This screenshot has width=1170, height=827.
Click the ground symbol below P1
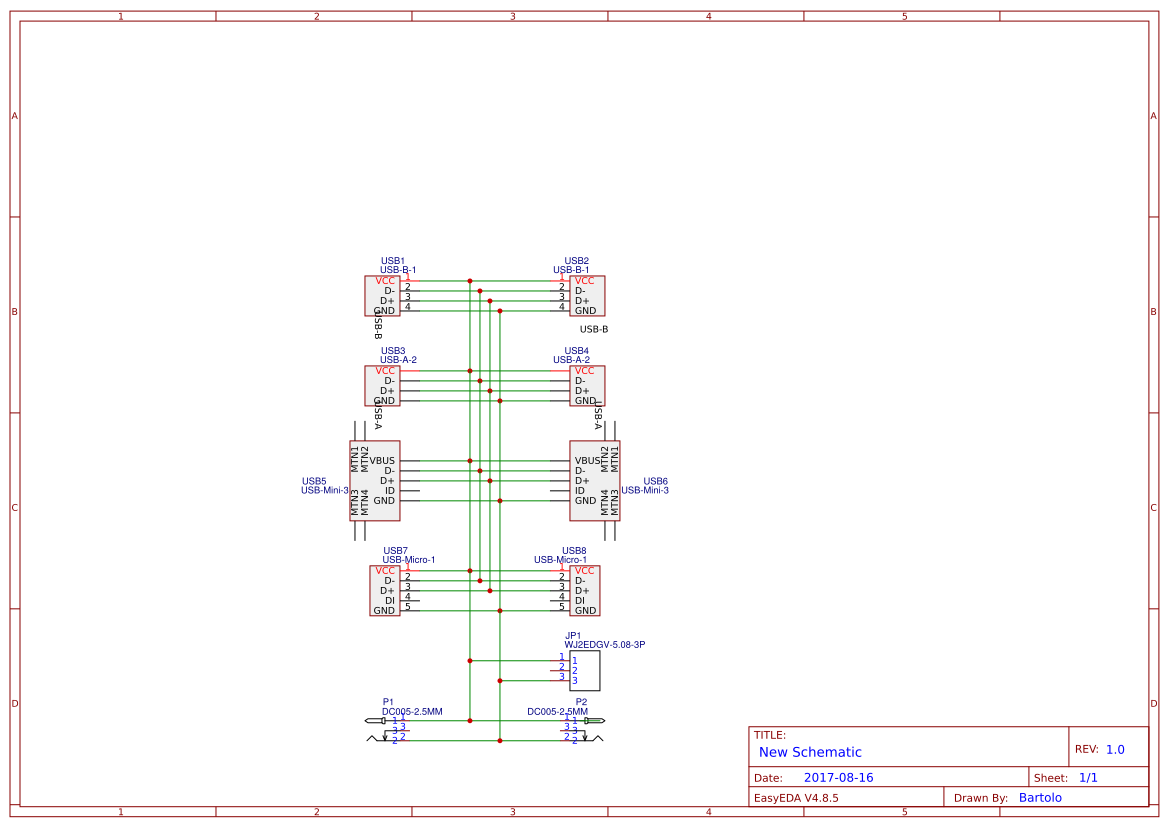(387, 740)
